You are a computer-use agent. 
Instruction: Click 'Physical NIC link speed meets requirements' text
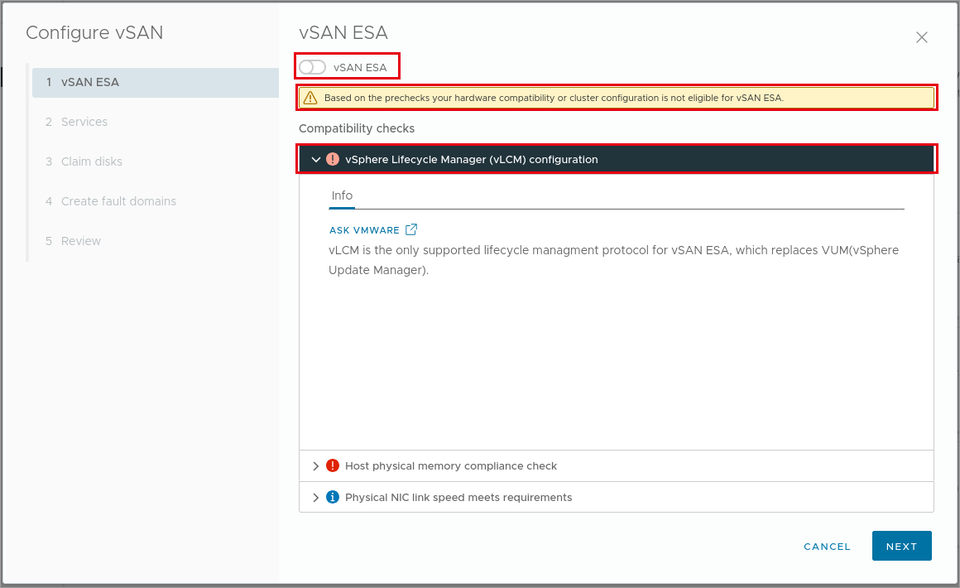pos(459,497)
